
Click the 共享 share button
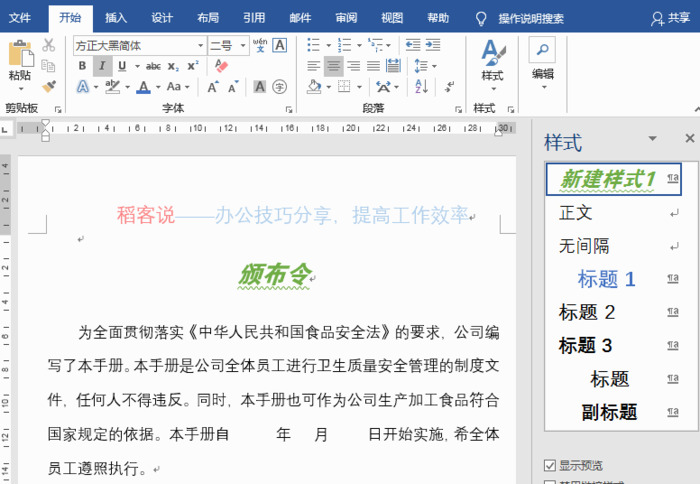coord(671,18)
